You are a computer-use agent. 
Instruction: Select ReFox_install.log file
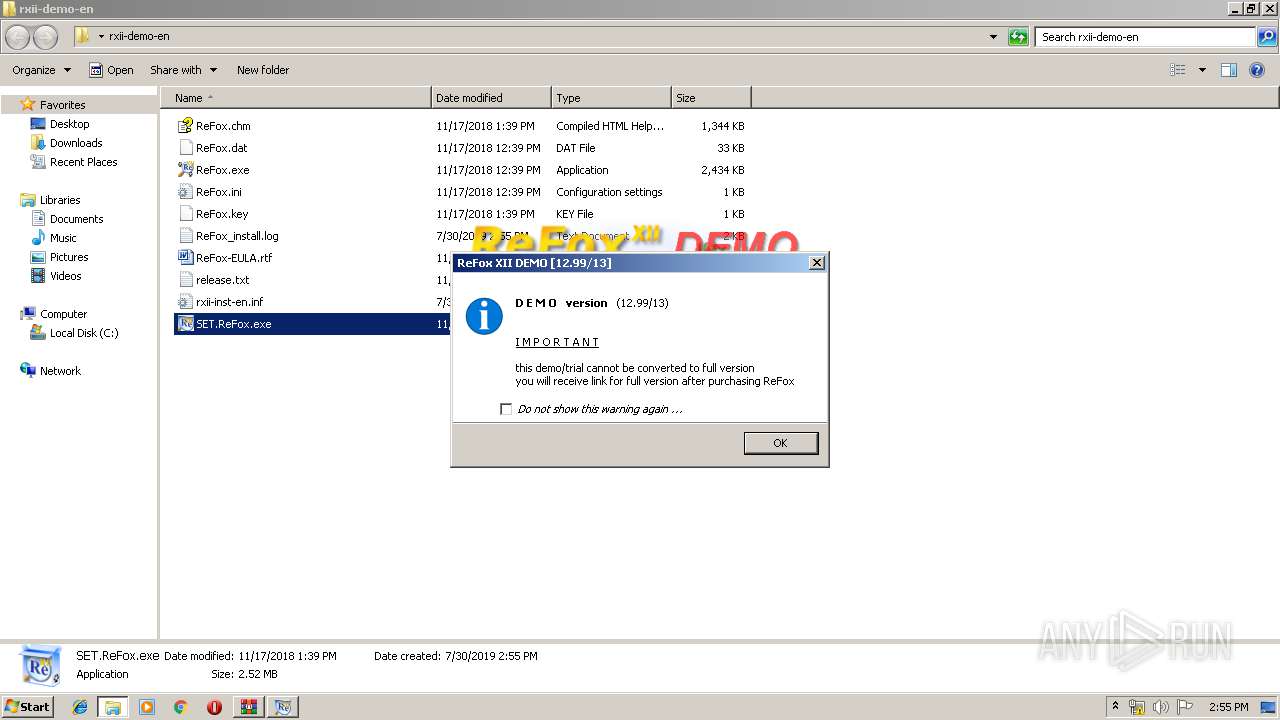coord(237,236)
